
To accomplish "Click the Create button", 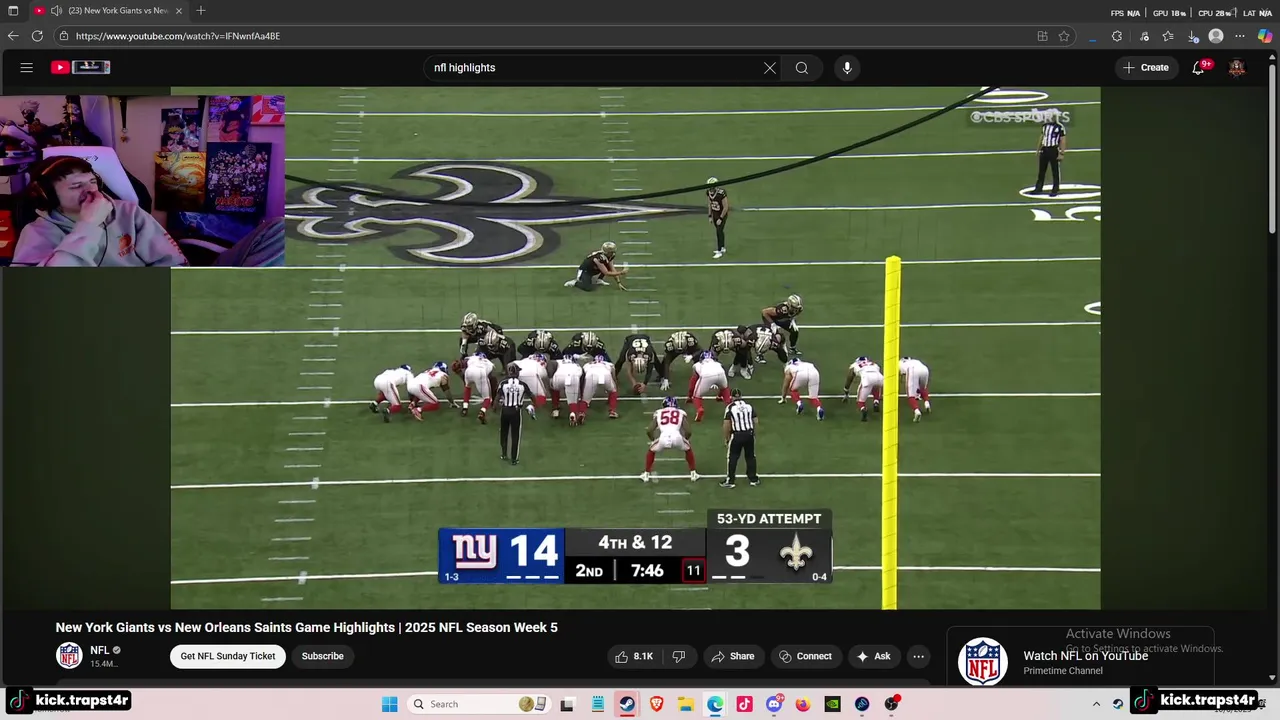I will point(1146,68).
